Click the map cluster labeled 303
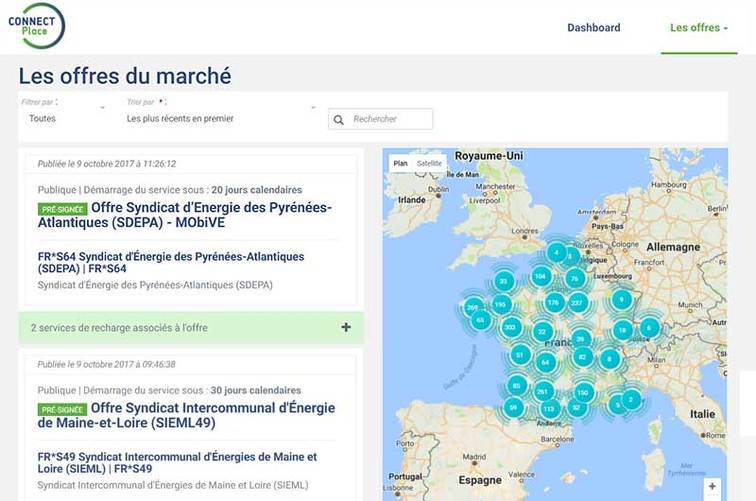This screenshot has height=501, width=756. [510, 328]
